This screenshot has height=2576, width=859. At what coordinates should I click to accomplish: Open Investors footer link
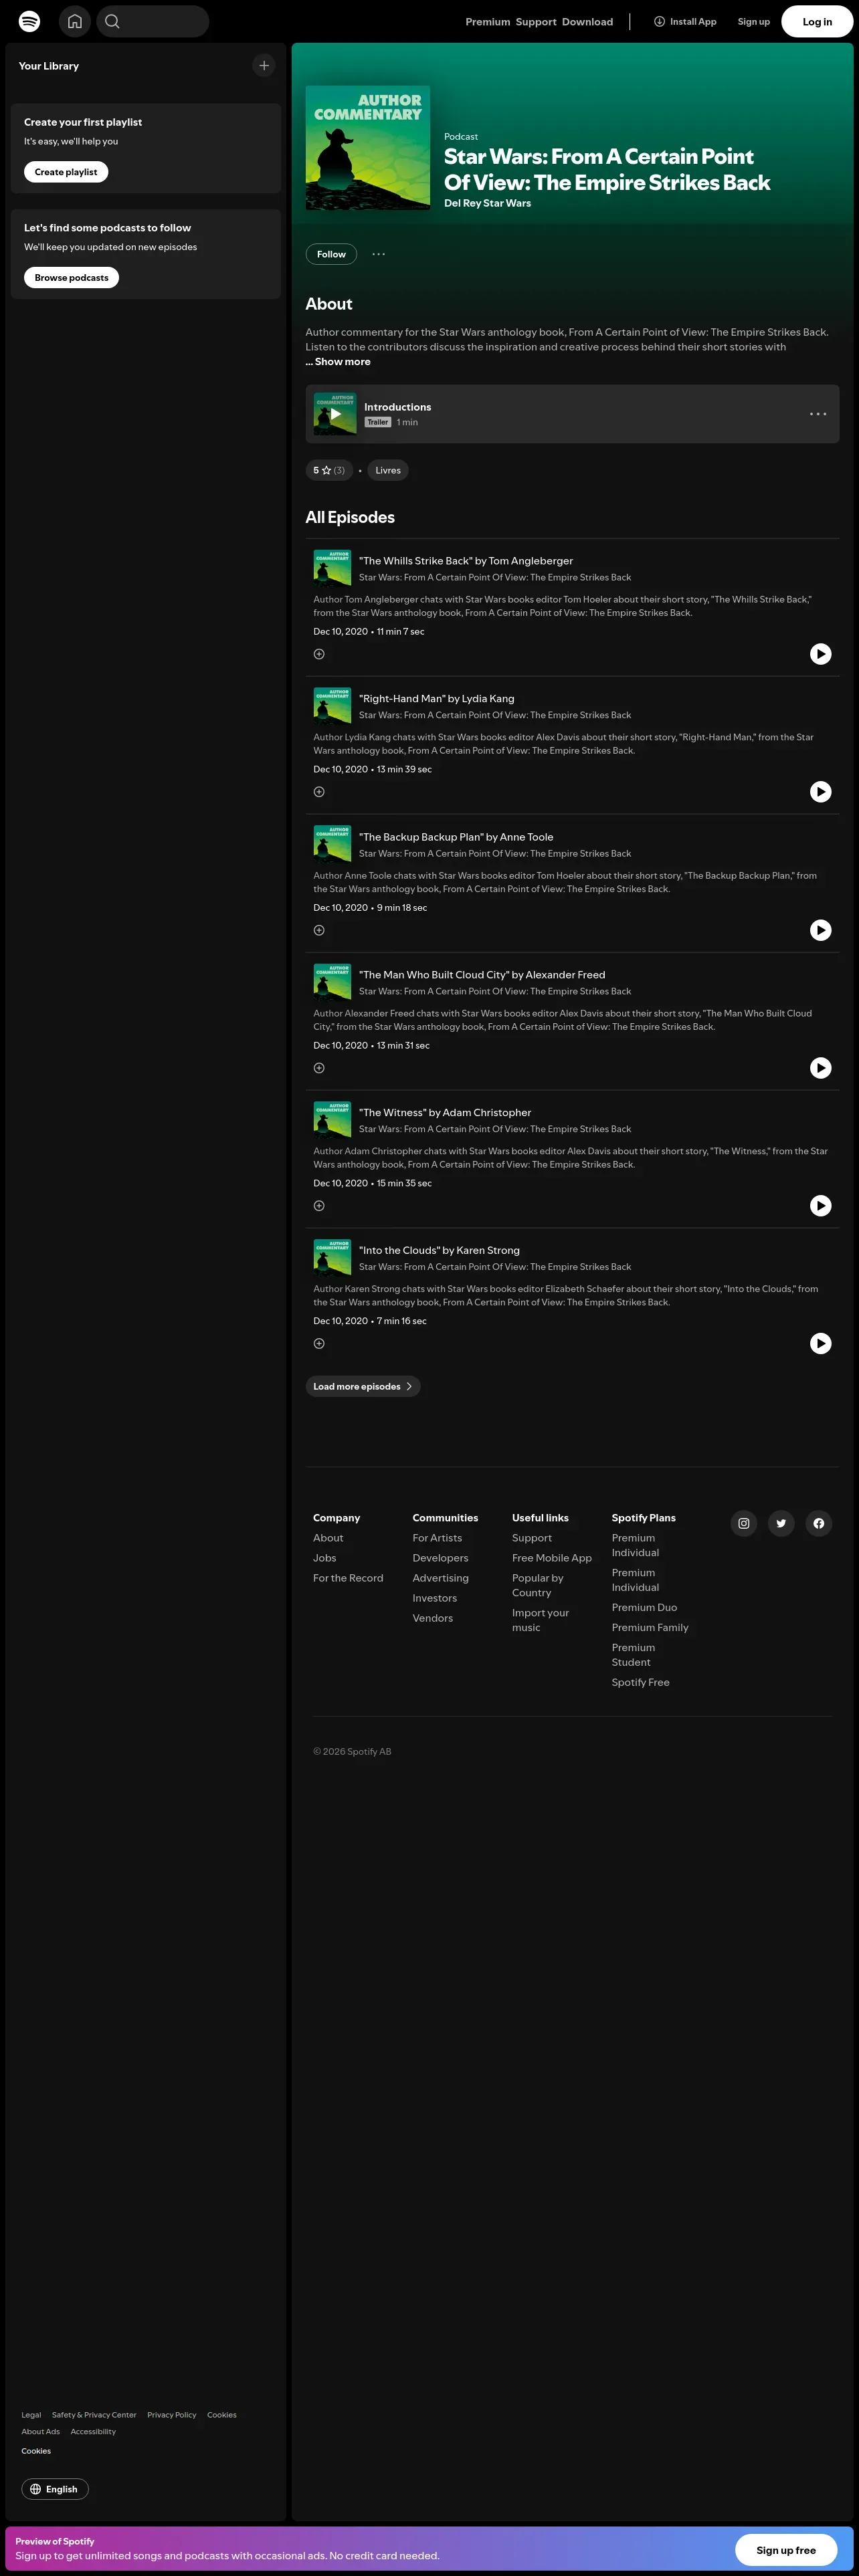tap(435, 1598)
